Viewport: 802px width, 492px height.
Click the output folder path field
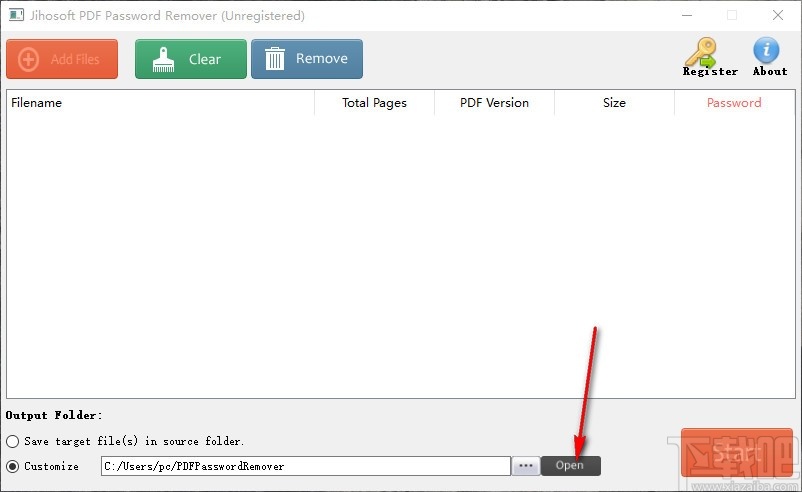pyautogui.click(x=306, y=466)
